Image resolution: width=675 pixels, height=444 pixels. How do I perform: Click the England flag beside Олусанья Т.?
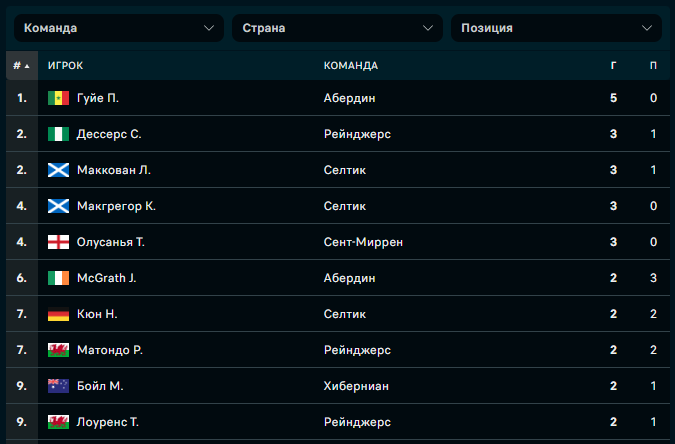[x=58, y=242]
